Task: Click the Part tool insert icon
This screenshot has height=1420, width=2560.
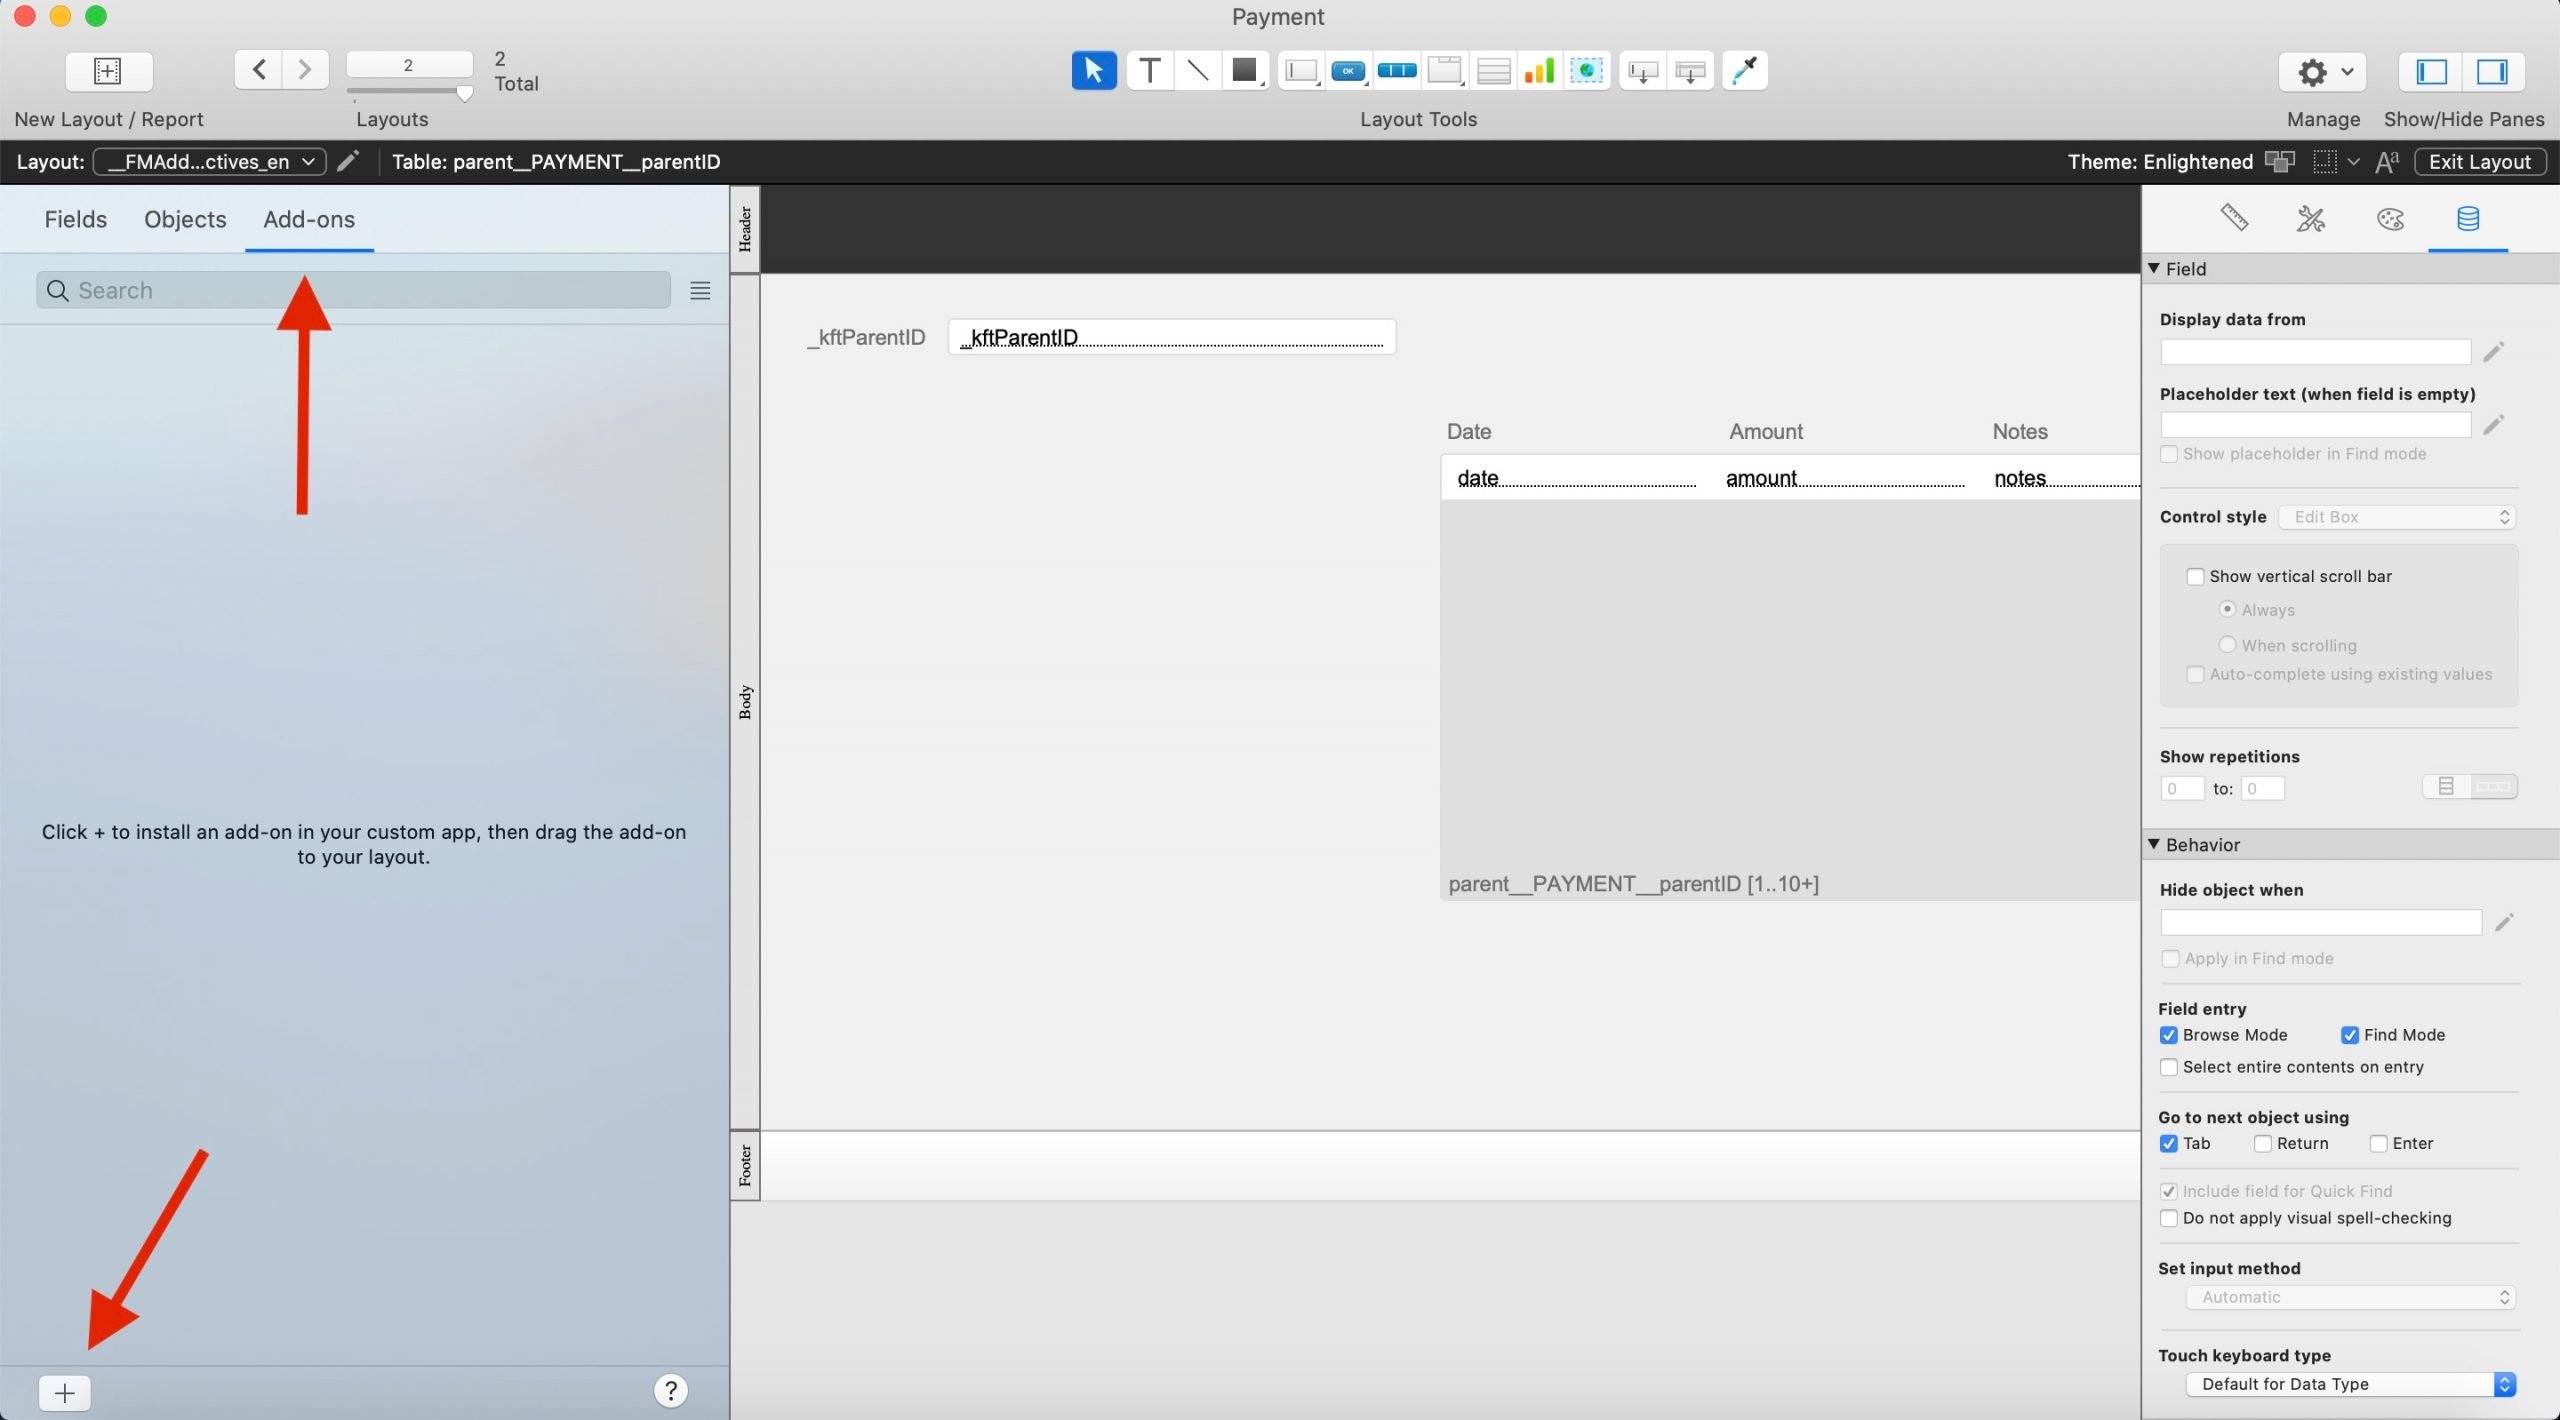Action: tap(1690, 71)
